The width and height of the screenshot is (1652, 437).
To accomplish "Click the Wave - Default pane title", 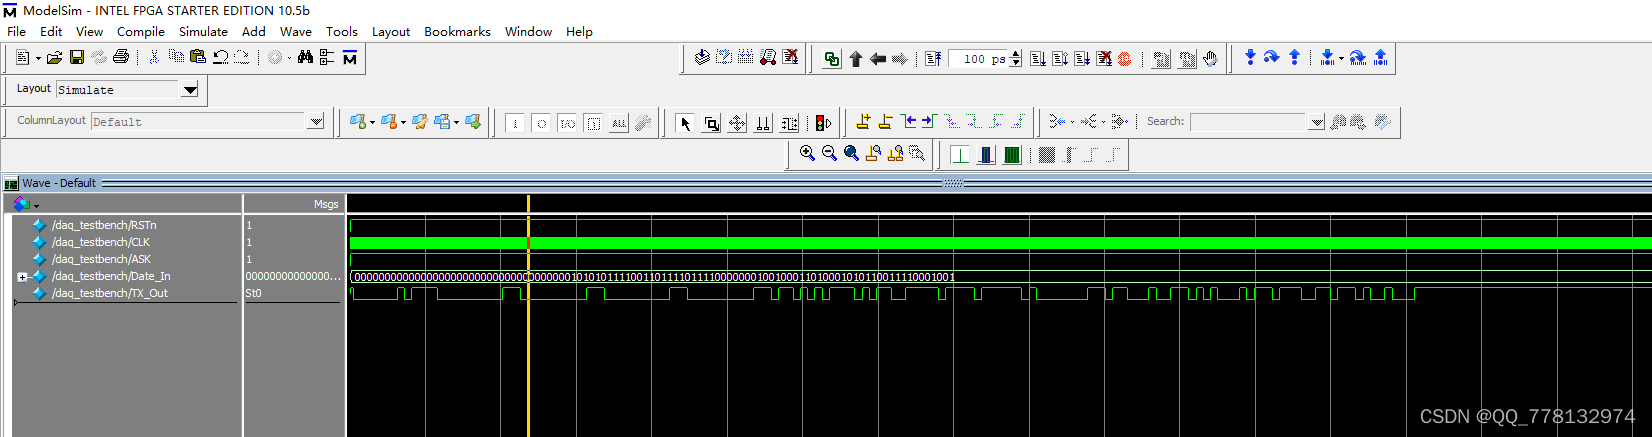I will click(59, 183).
